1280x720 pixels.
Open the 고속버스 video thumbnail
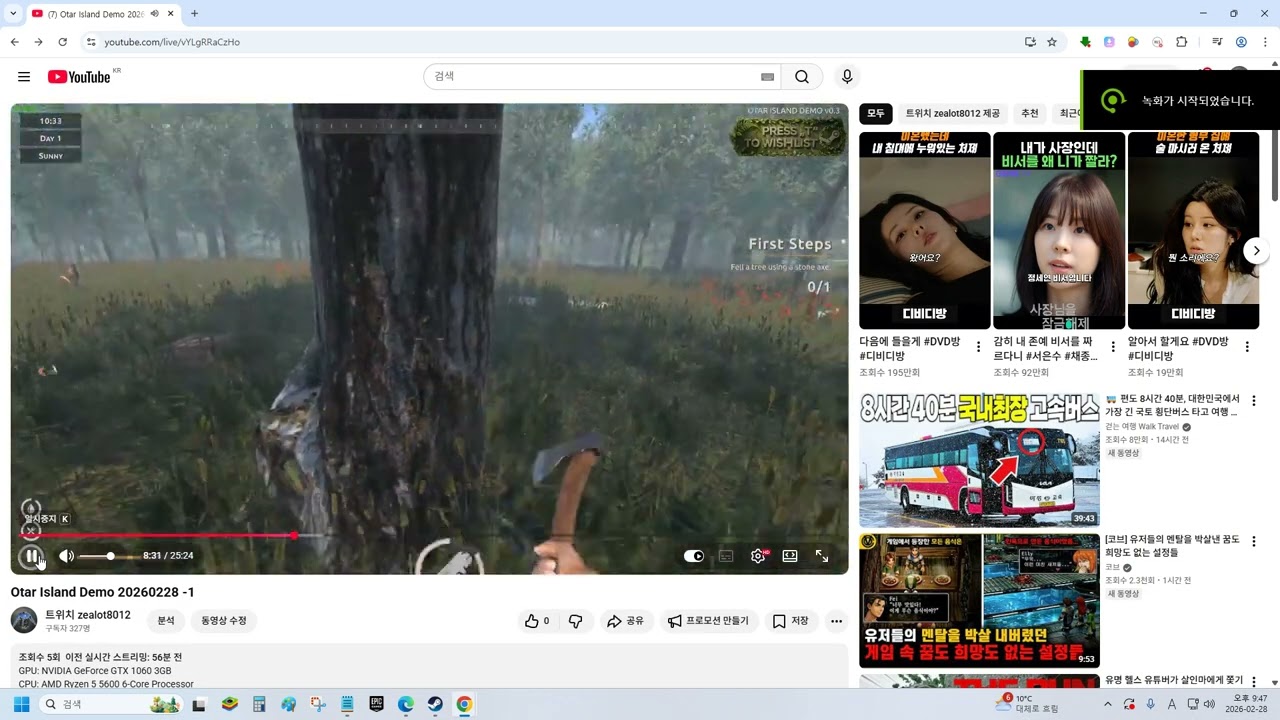[x=979, y=460]
